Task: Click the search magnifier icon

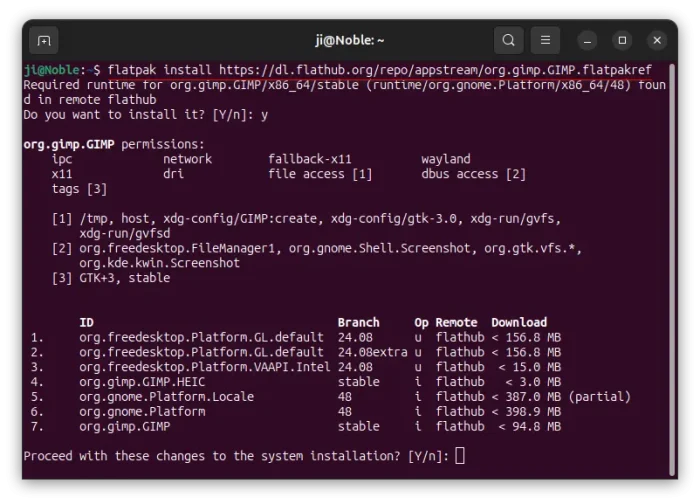Action: [509, 40]
